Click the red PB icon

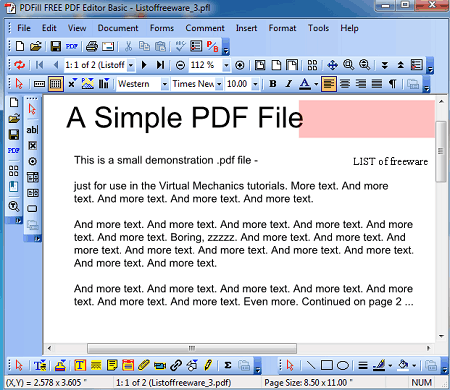tap(212, 46)
